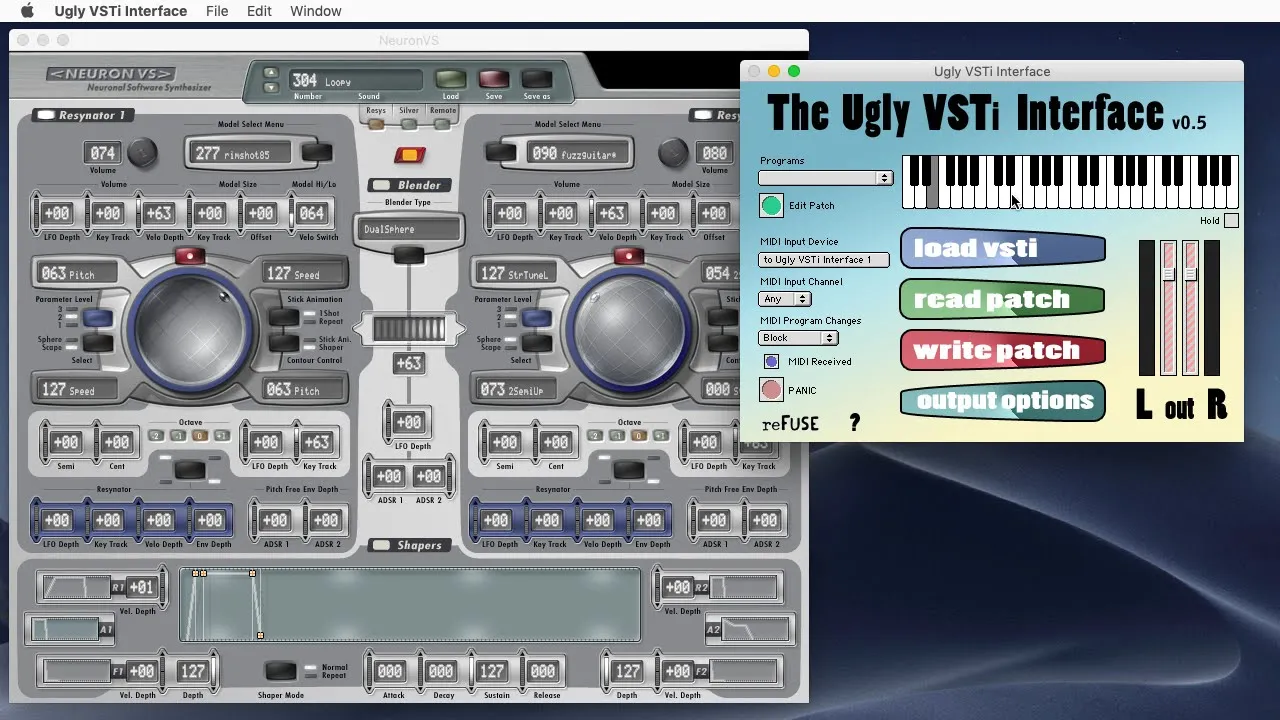This screenshot has height=720, width=1280.
Task: Toggle the Resynator 1 on/off switch
Action: click(x=45, y=115)
